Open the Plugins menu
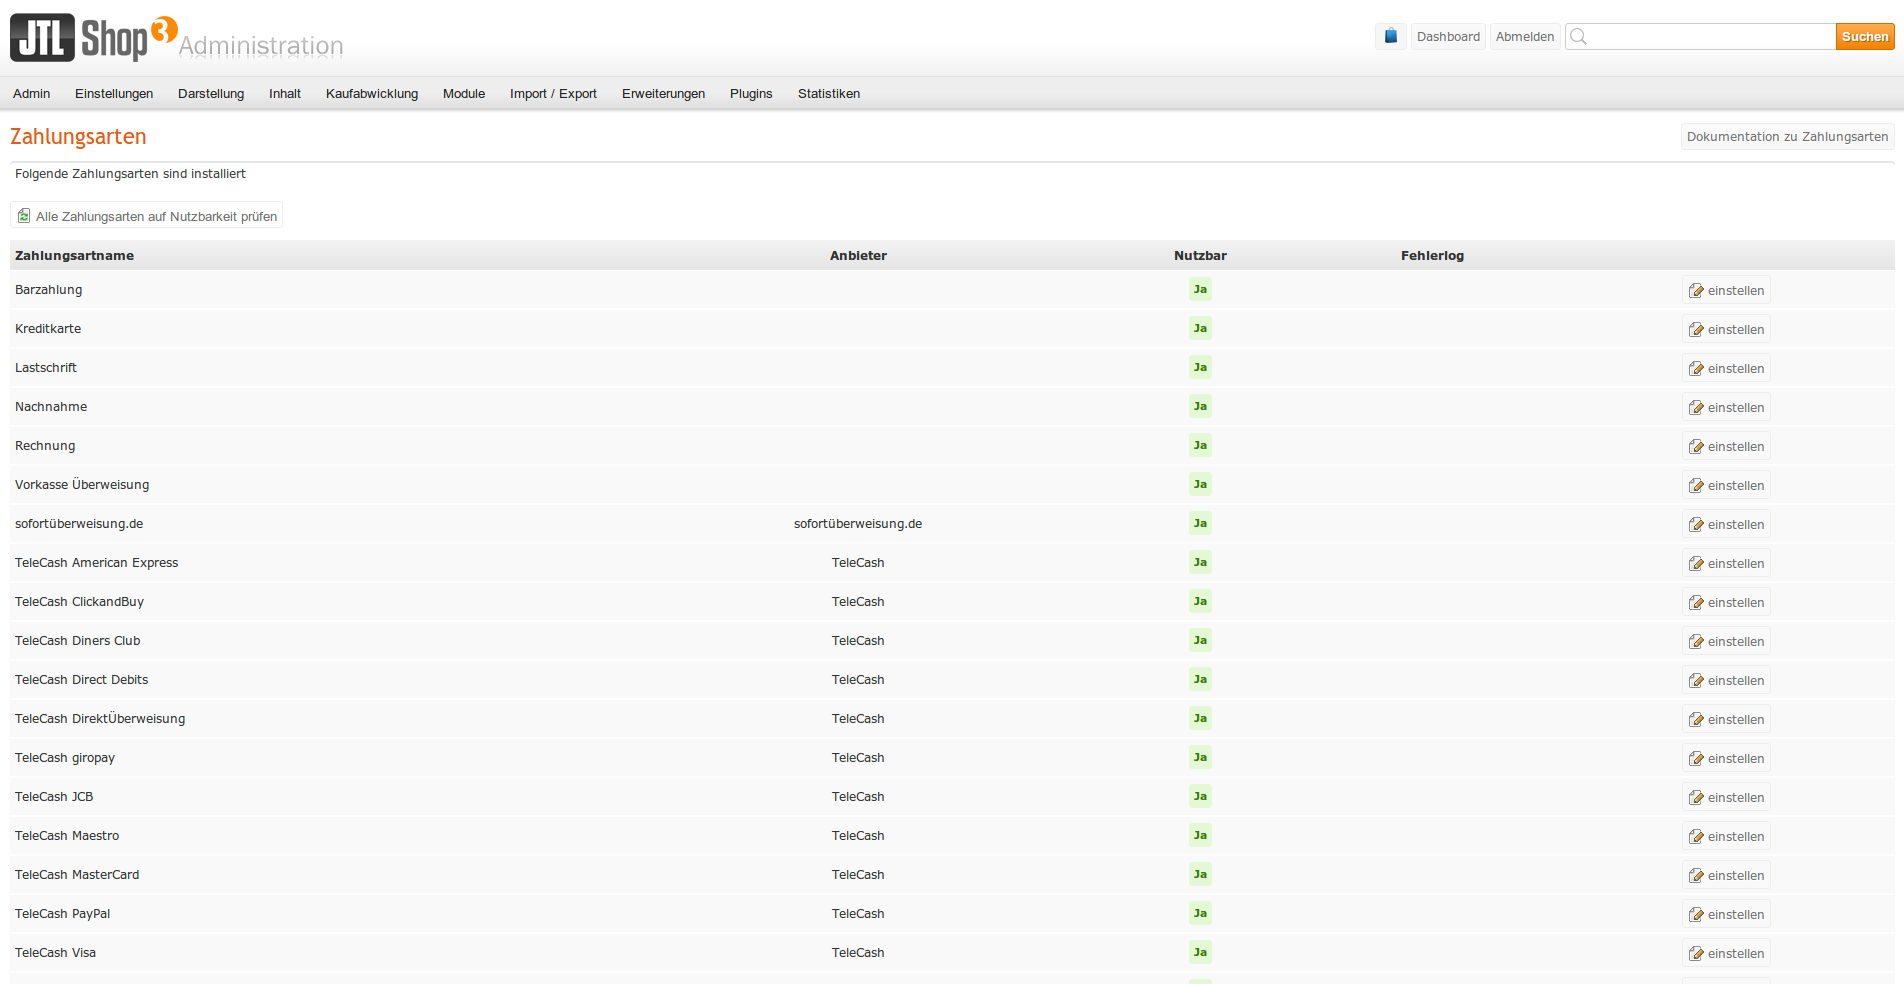The width and height of the screenshot is (1904, 984). 751,94
